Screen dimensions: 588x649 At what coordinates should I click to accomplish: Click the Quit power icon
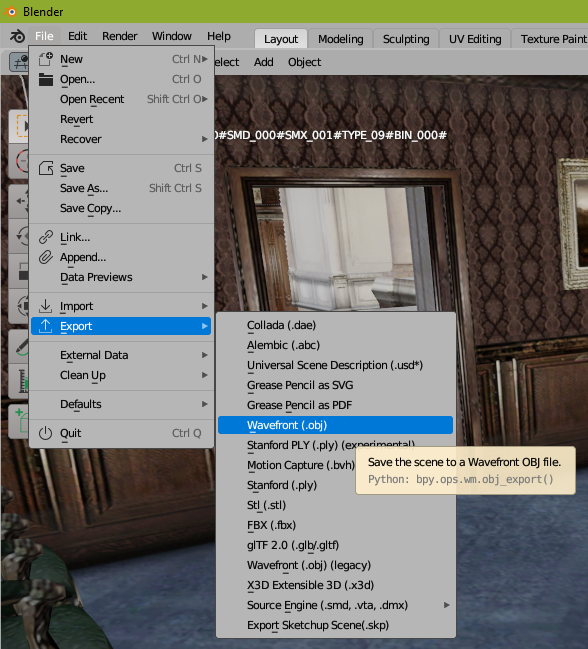point(46,433)
